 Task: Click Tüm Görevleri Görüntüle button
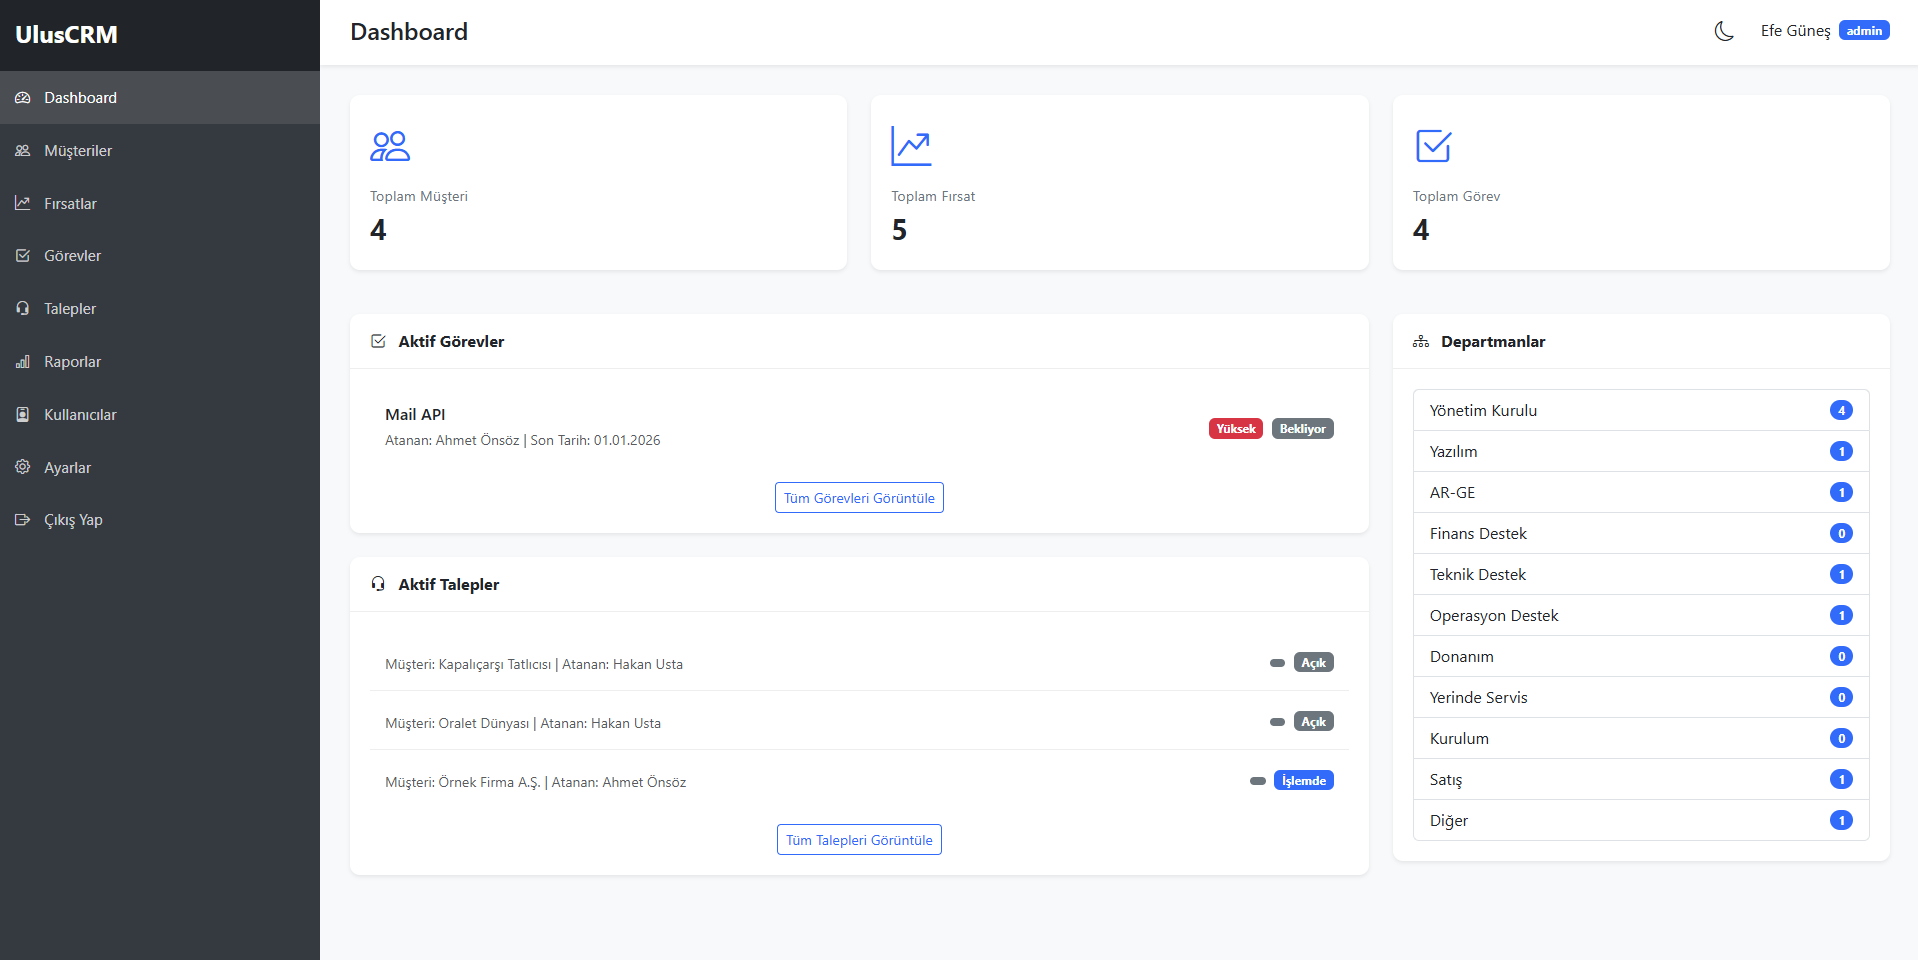click(859, 498)
